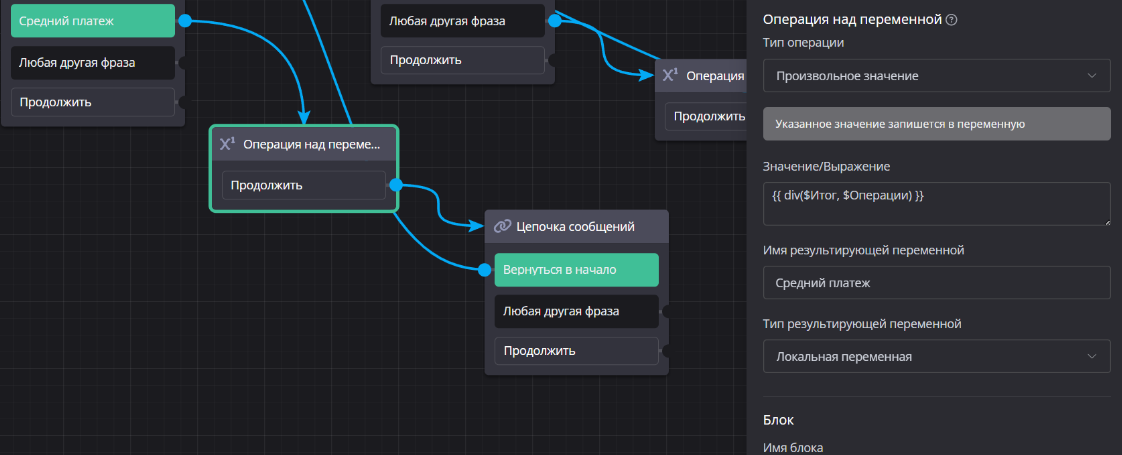Screen dimensions: 1122x455
Task: Click the variable icon on the selected Операция над переме... block
Action: 227,144
